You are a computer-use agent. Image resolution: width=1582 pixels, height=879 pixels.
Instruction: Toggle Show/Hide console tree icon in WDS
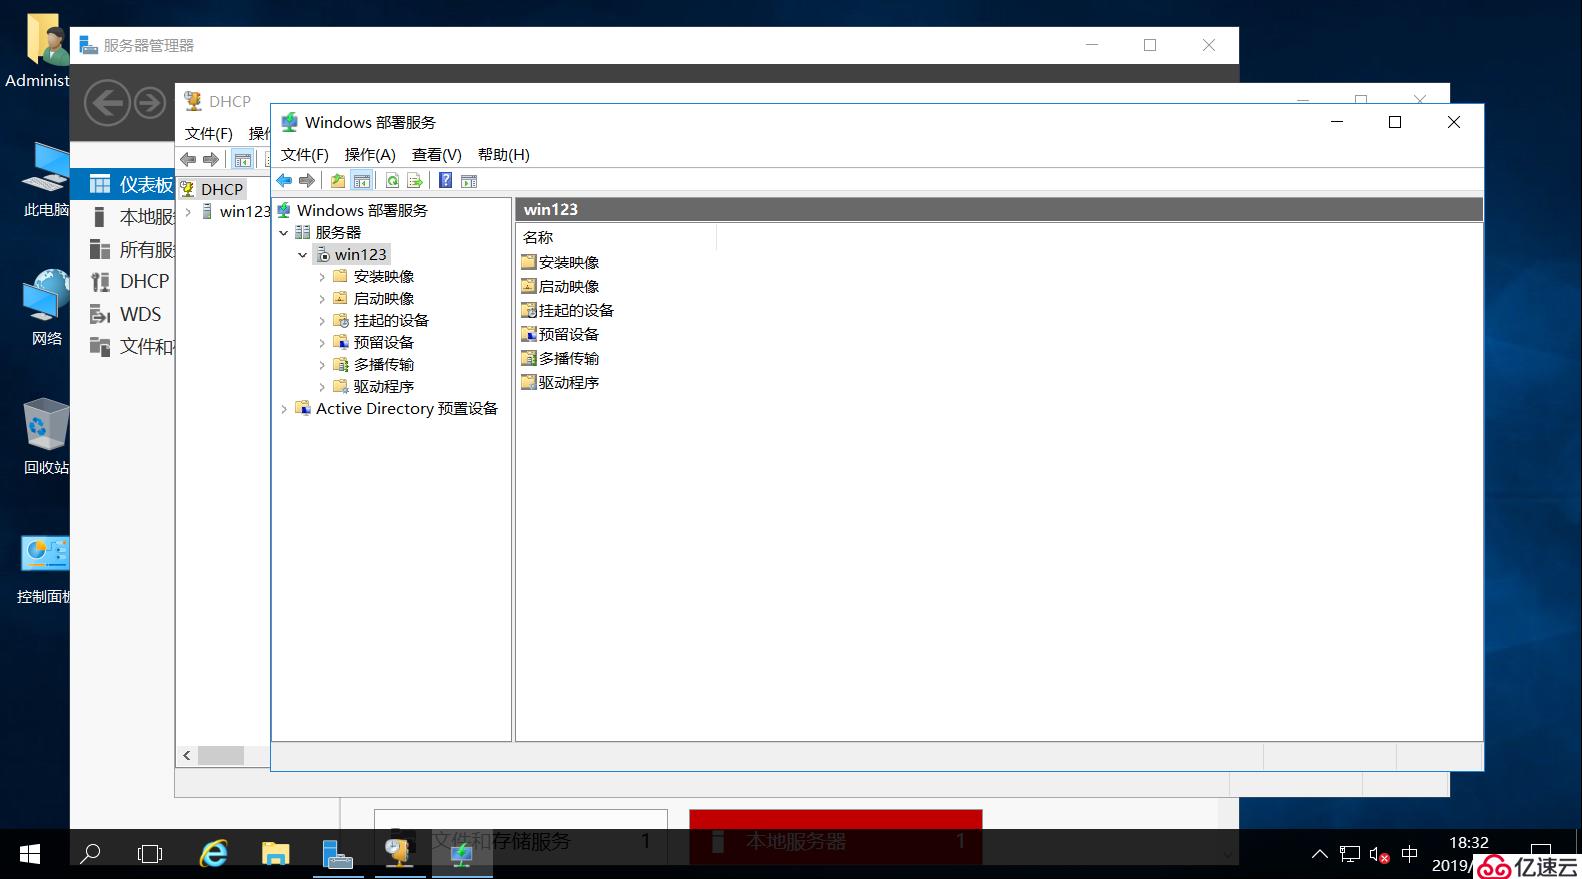click(x=362, y=181)
